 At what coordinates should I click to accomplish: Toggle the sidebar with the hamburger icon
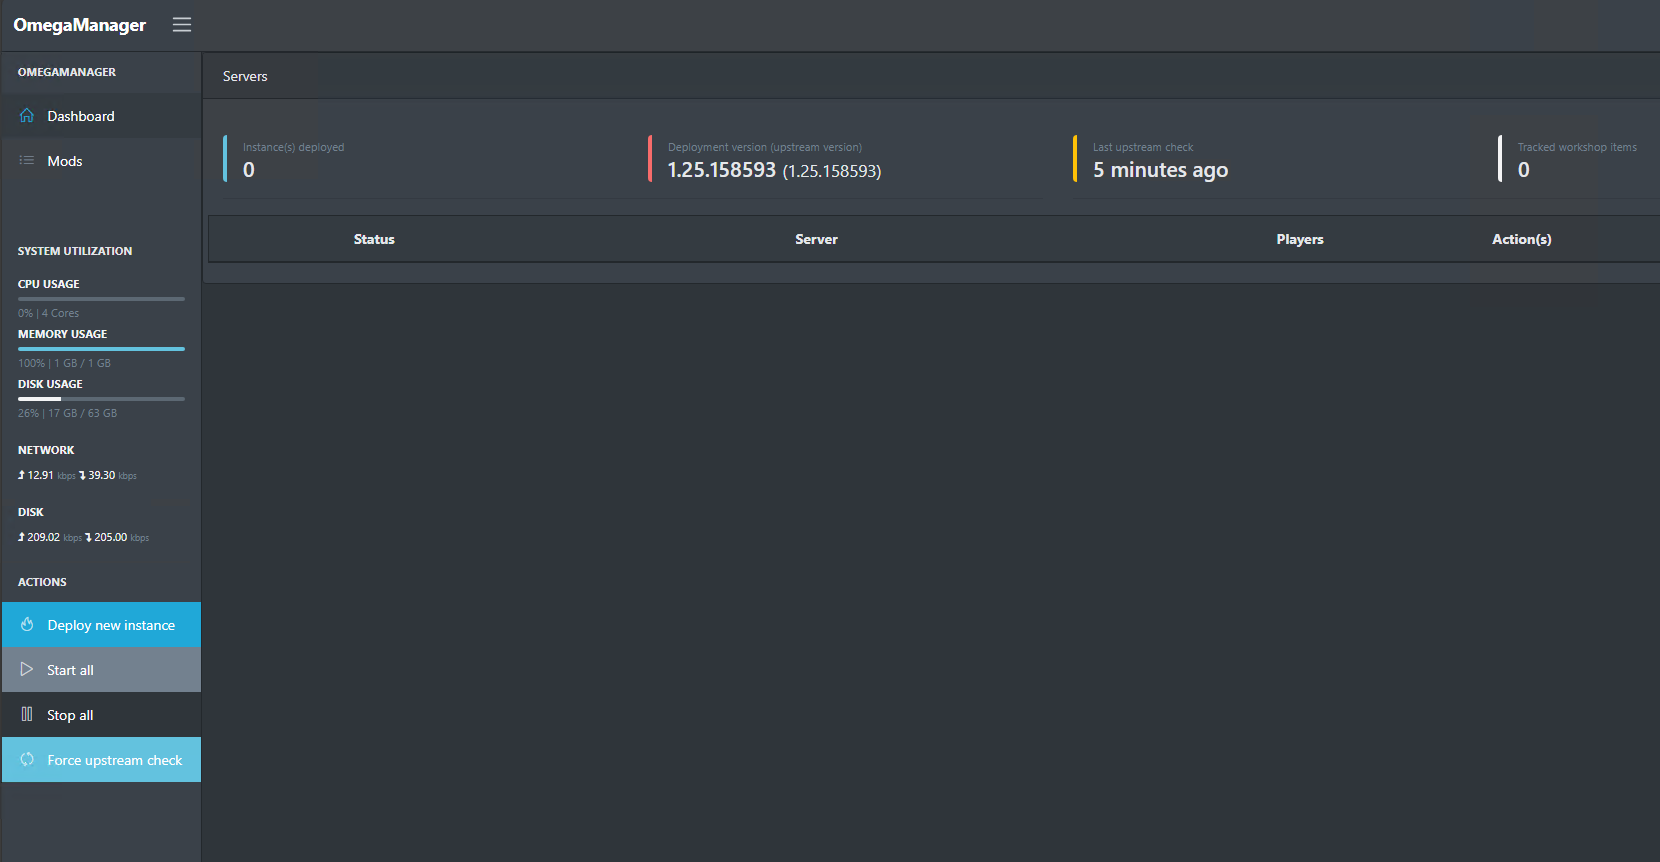click(x=181, y=25)
